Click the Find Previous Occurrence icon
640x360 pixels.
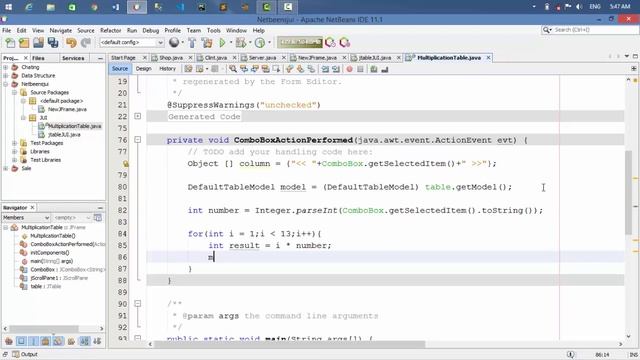[x=244, y=69]
